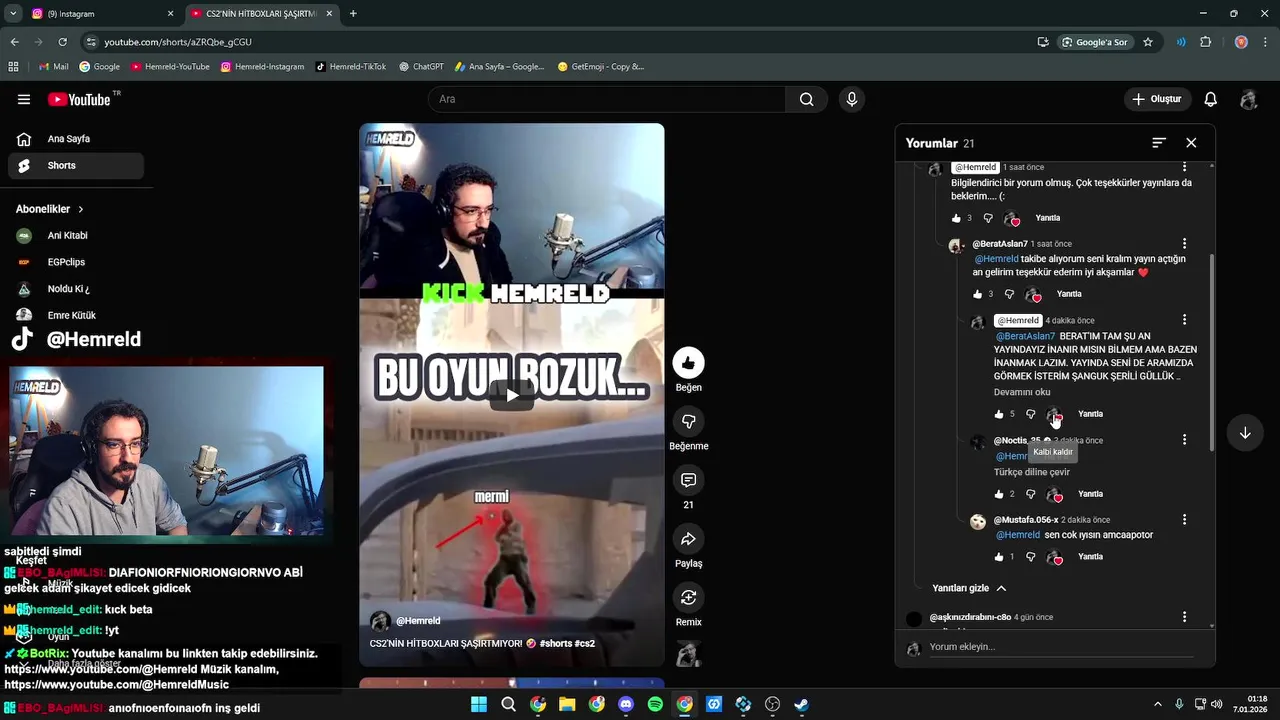This screenshot has width=1280, height=720.
Task: Start voice search with microphone icon
Action: click(852, 99)
